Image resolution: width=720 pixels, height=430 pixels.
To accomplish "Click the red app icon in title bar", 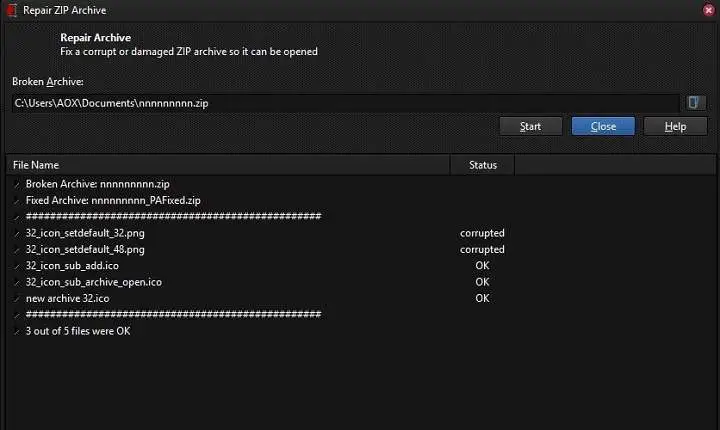I will (12, 10).
